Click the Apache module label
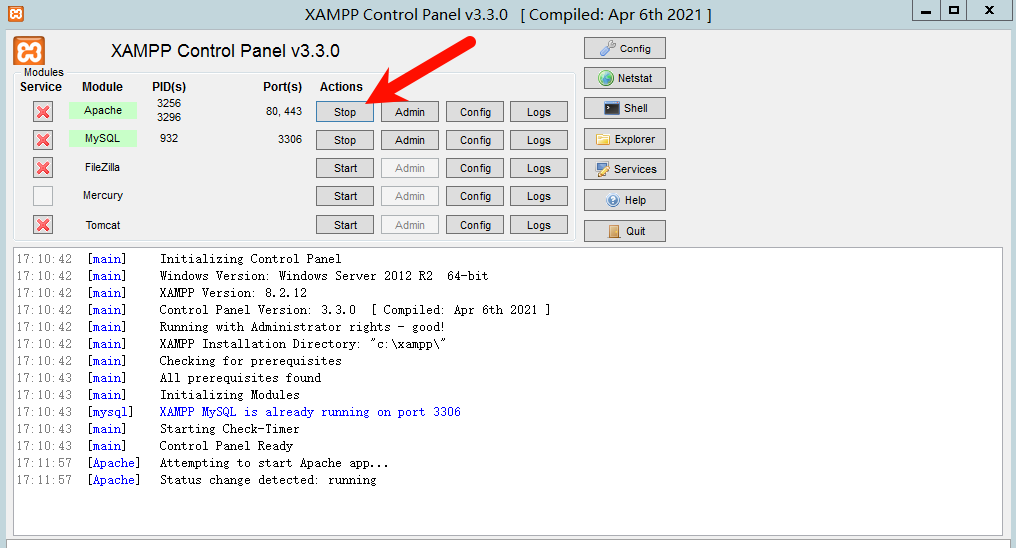Screen dimensions: 1016x548 [103, 110]
